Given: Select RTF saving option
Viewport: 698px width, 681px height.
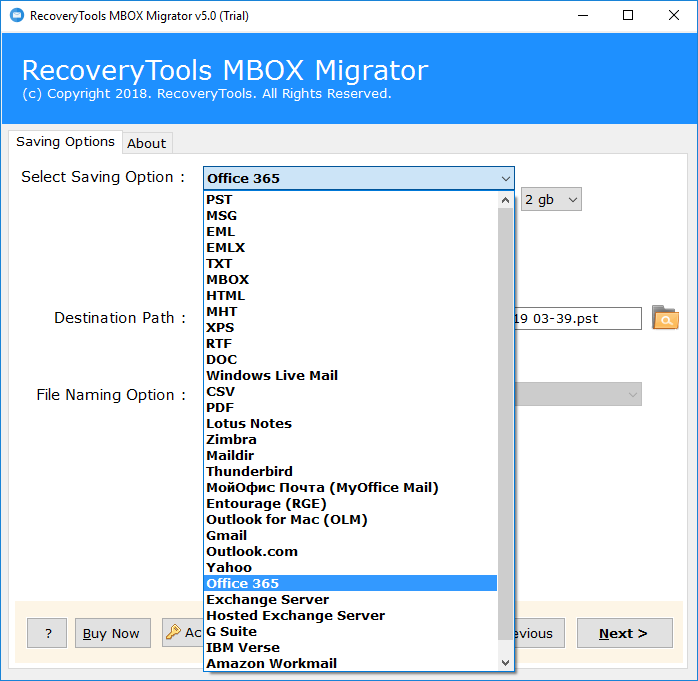Looking at the screenshot, I should [x=350, y=344].
